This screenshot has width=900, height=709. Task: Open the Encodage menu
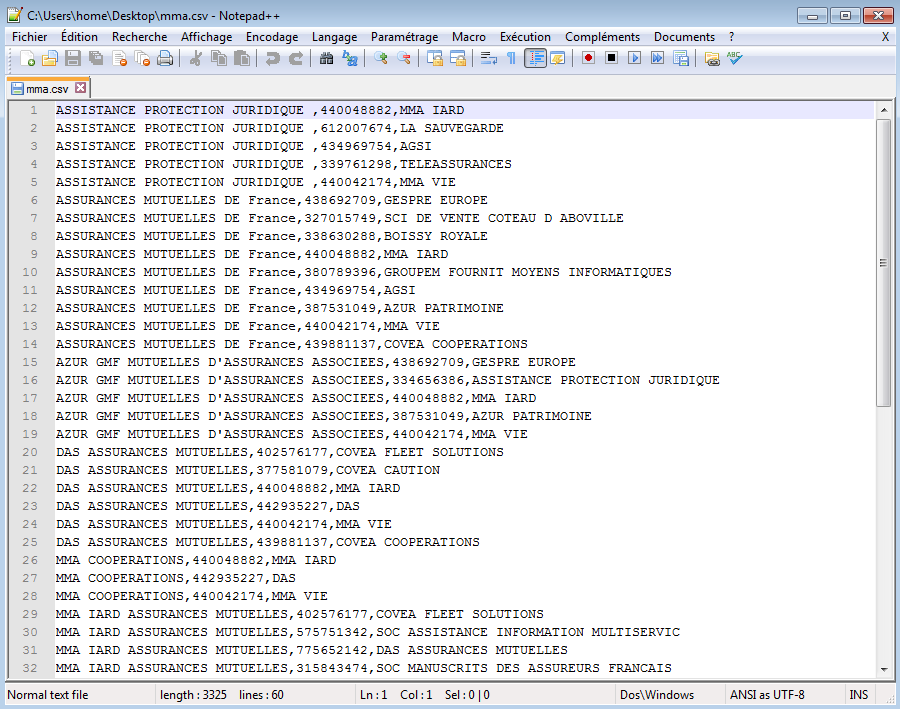[x=272, y=37]
